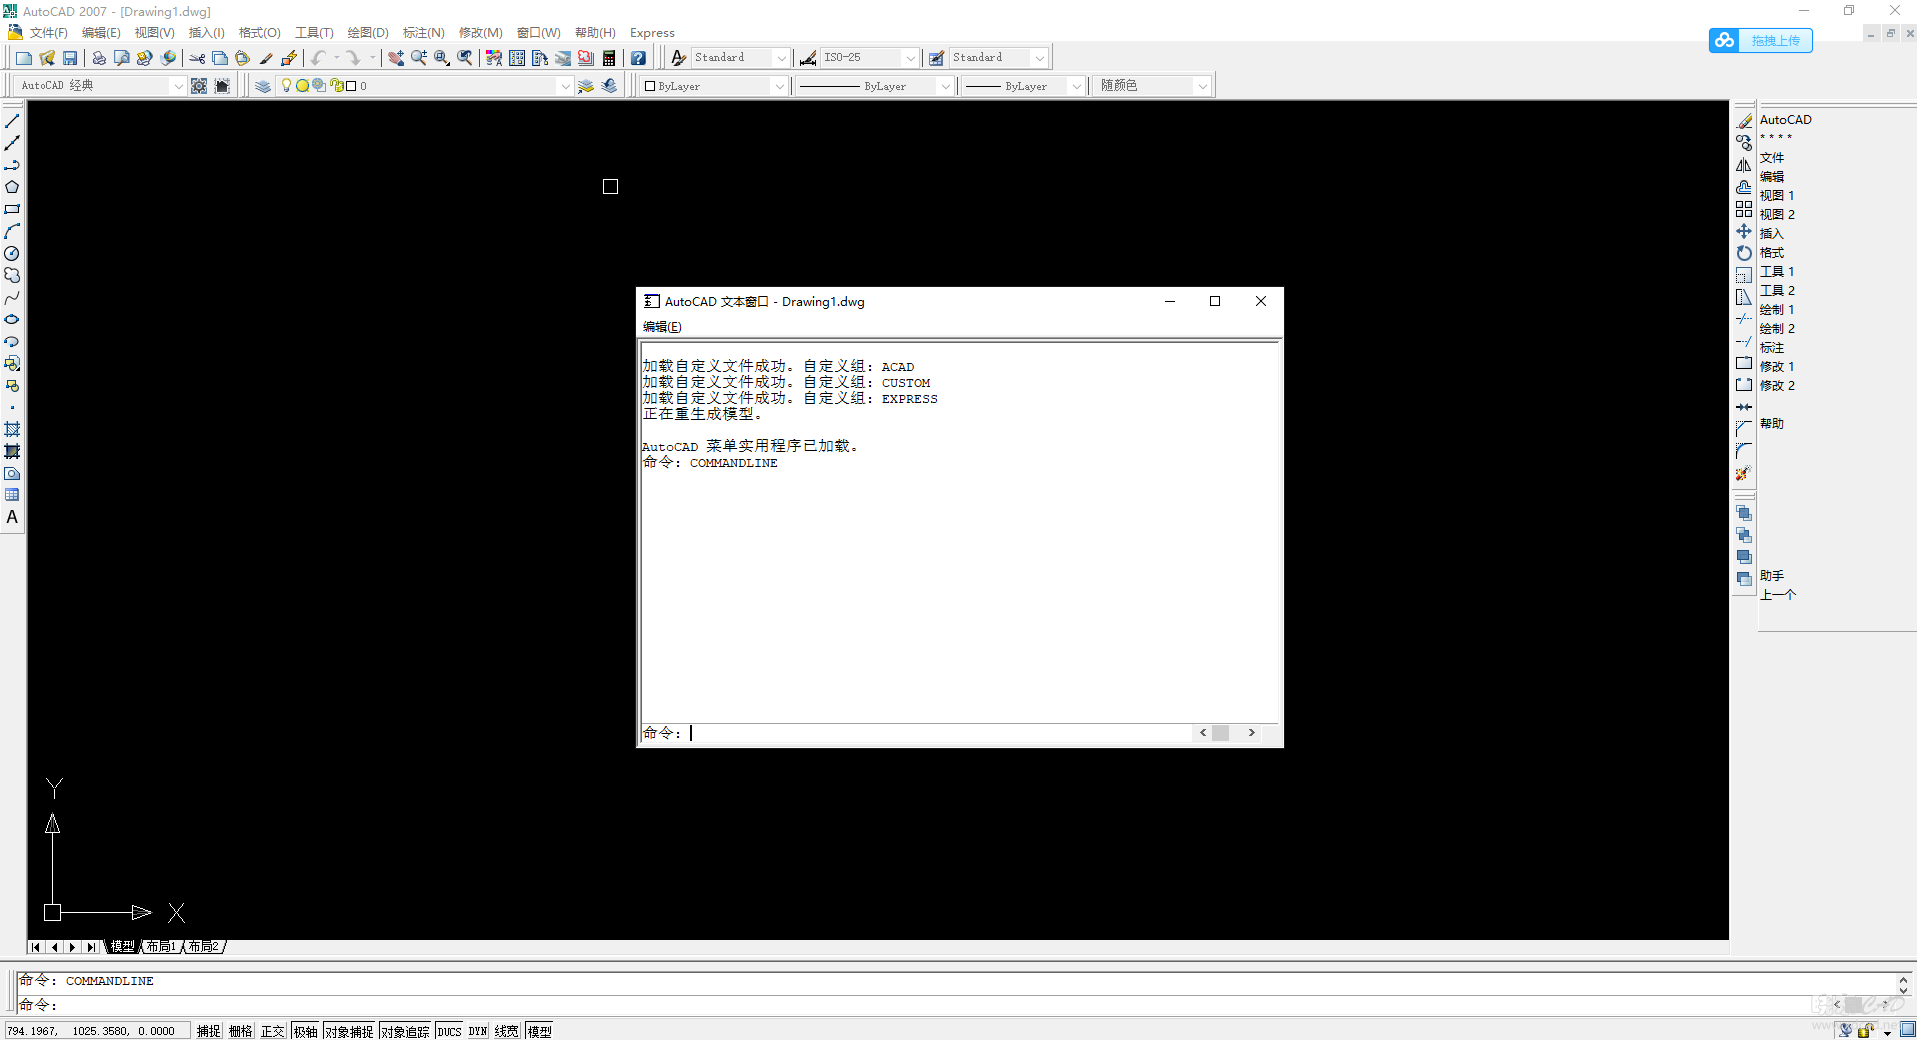The width and height of the screenshot is (1917, 1040).
Task: Select the Arc tool
Action: [x=12, y=231]
